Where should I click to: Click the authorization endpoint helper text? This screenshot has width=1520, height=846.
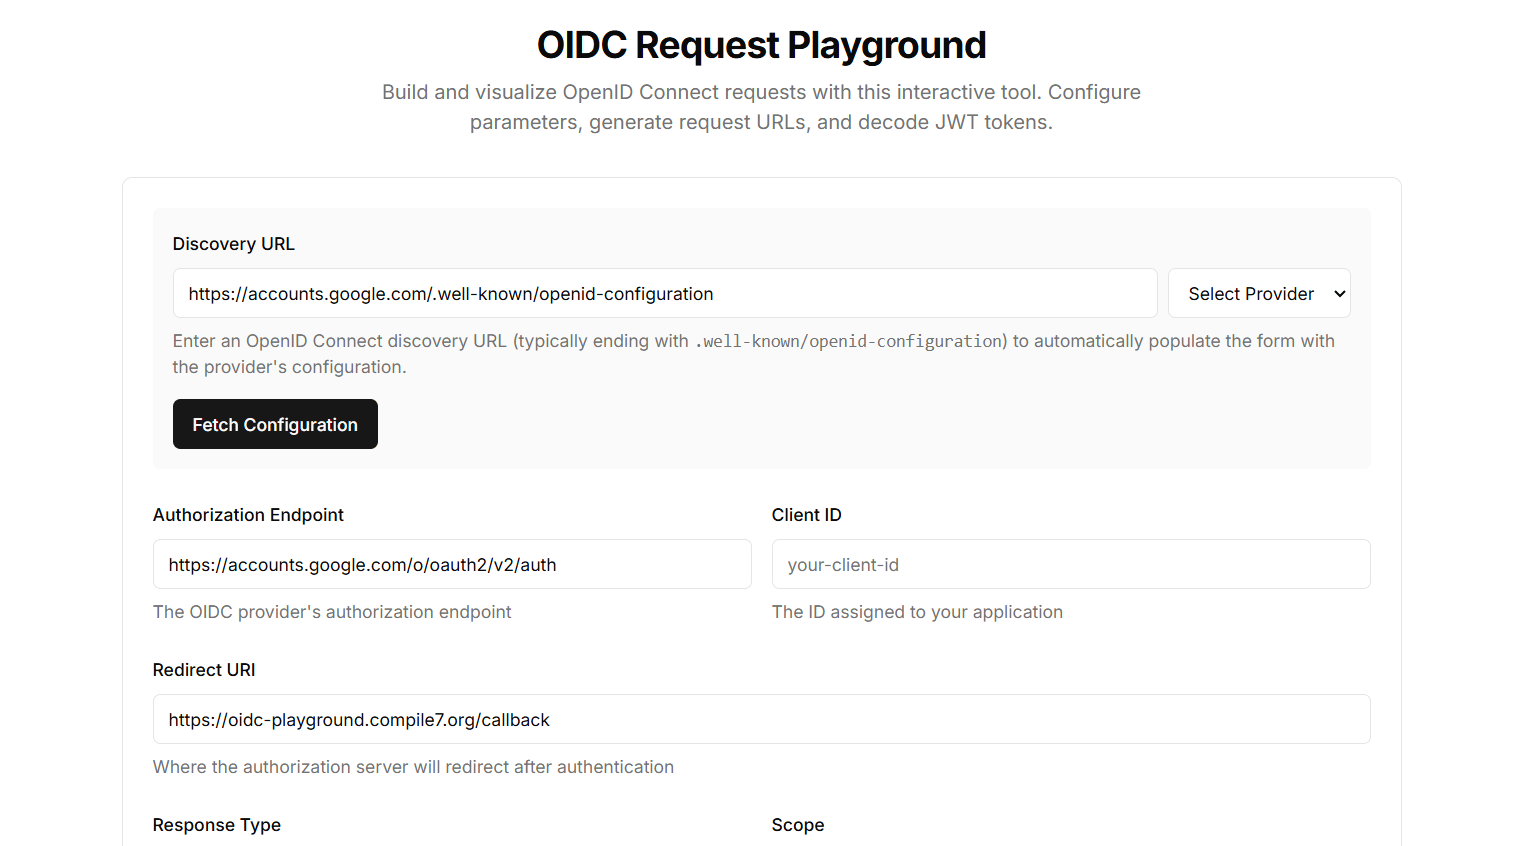(x=332, y=612)
